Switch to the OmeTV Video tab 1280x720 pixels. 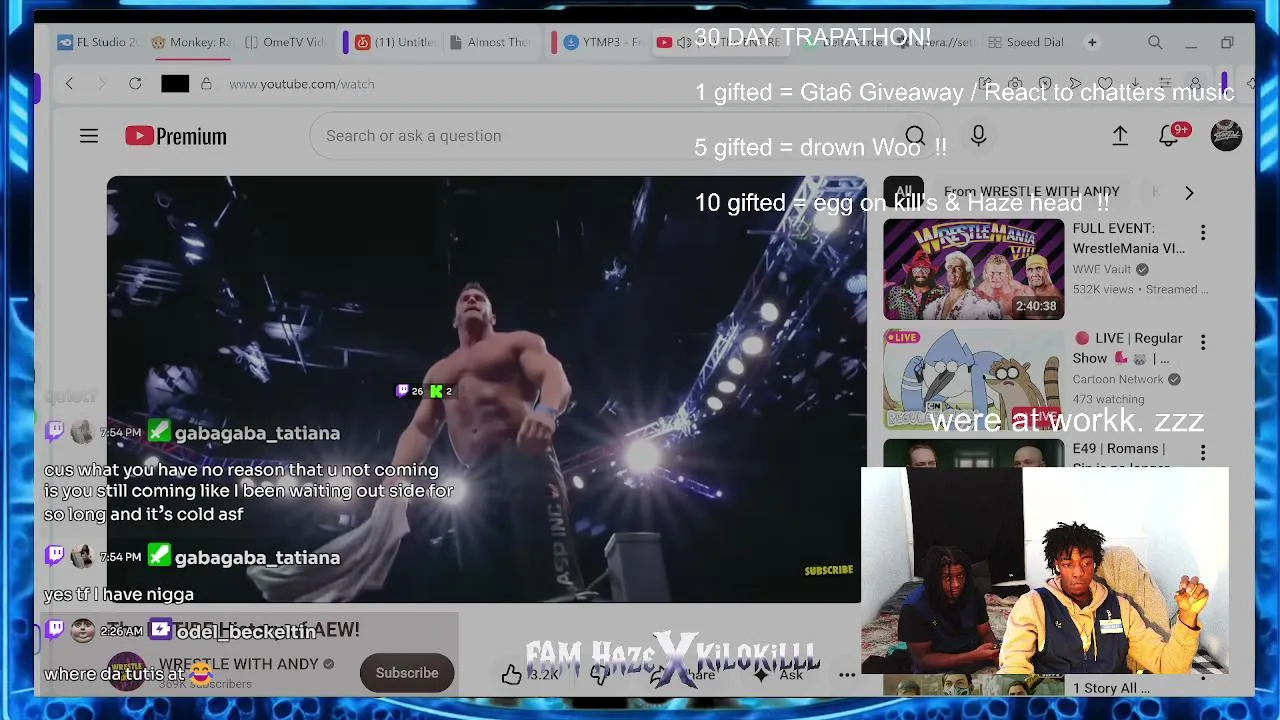tap(286, 43)
